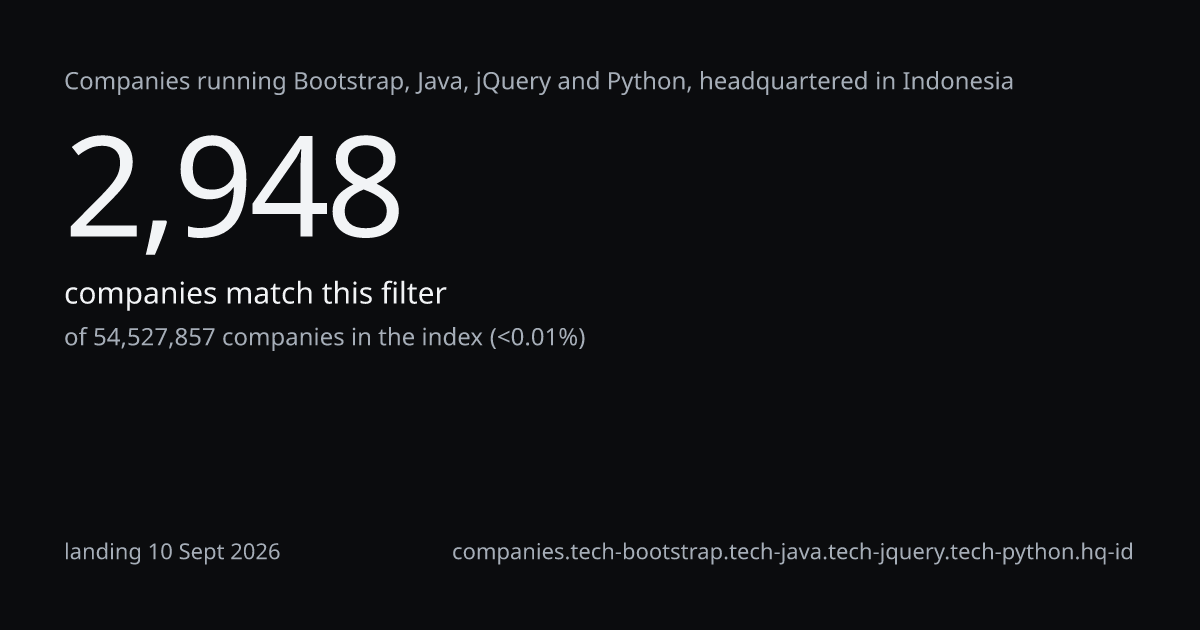1200x630 pixels.
Task: Click 'Companies running' at heading start
Action: click(176, 82)
